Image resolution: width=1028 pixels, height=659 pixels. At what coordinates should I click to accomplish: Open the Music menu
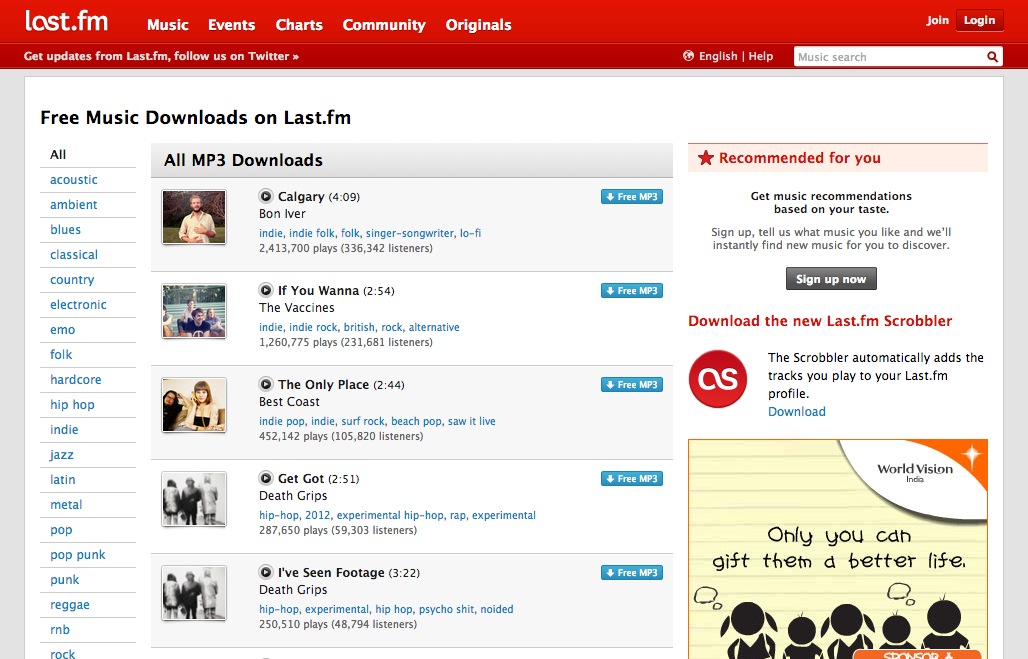tap(168, 25)
